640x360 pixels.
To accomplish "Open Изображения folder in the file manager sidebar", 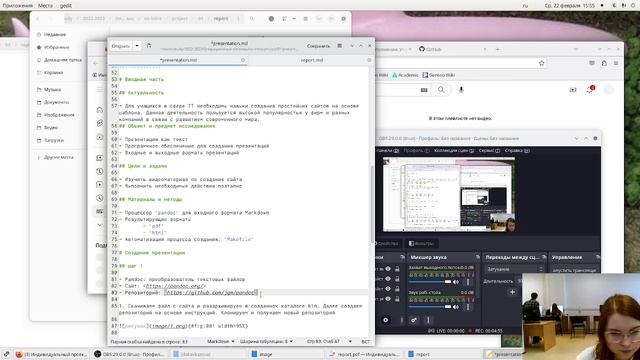I will [59, 115].
